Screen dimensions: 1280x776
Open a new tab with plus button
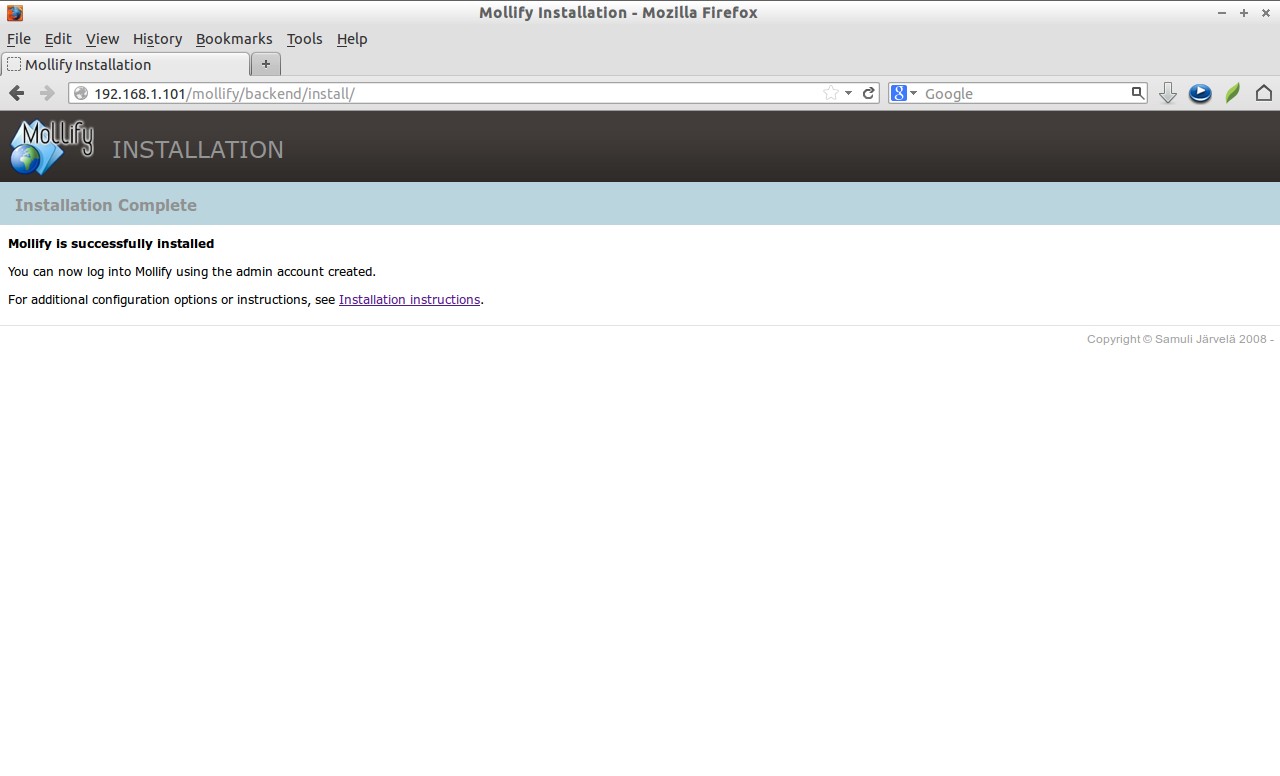point(265,64)
